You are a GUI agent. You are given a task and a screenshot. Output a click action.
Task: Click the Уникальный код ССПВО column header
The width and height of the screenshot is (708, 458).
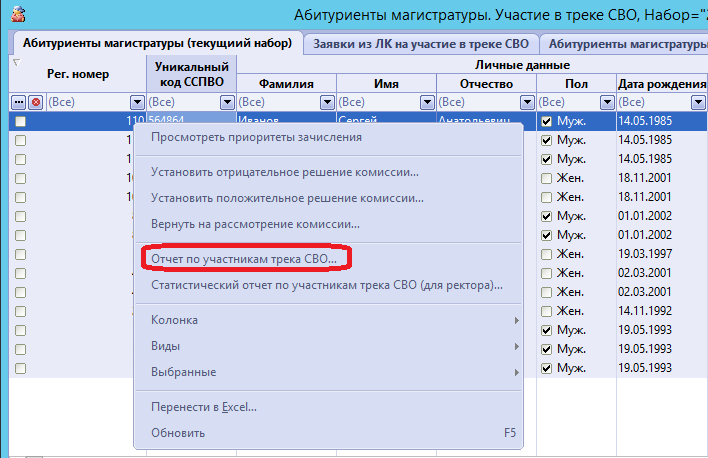tap(191, 74)
